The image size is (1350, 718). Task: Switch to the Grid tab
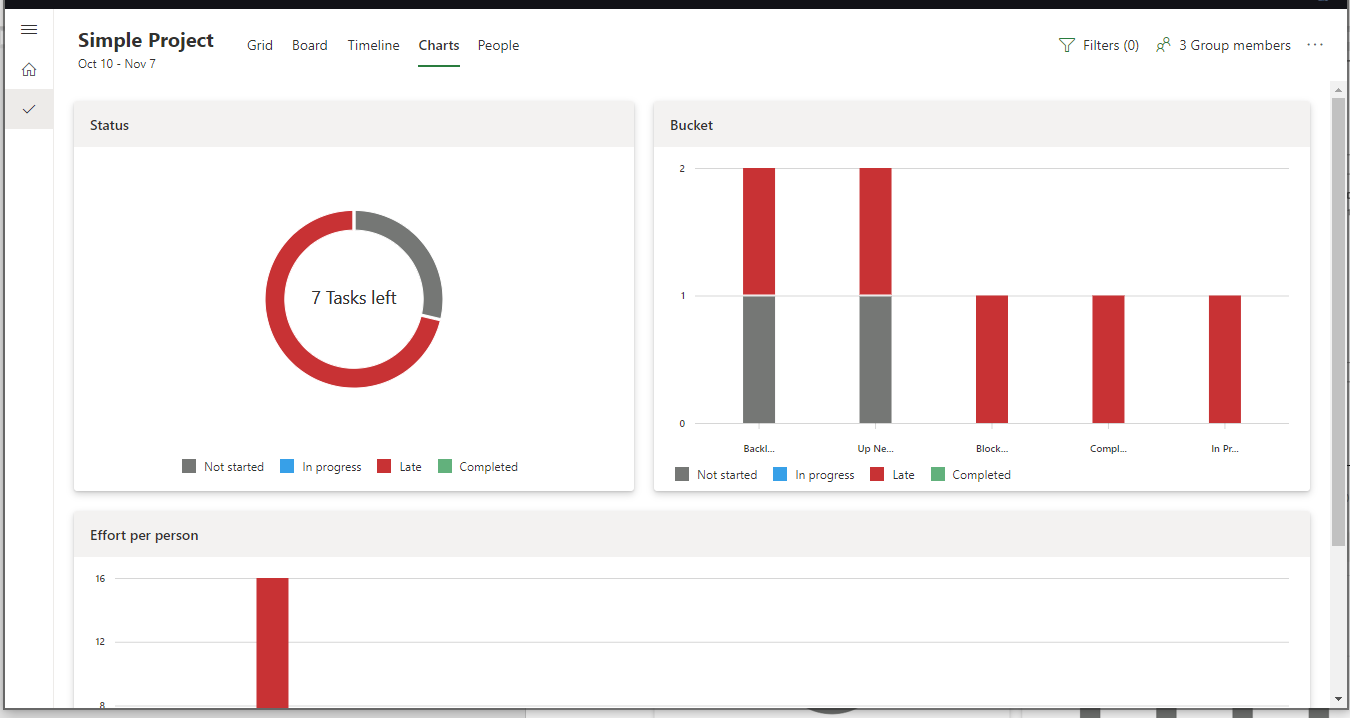(x=260, y=45)
